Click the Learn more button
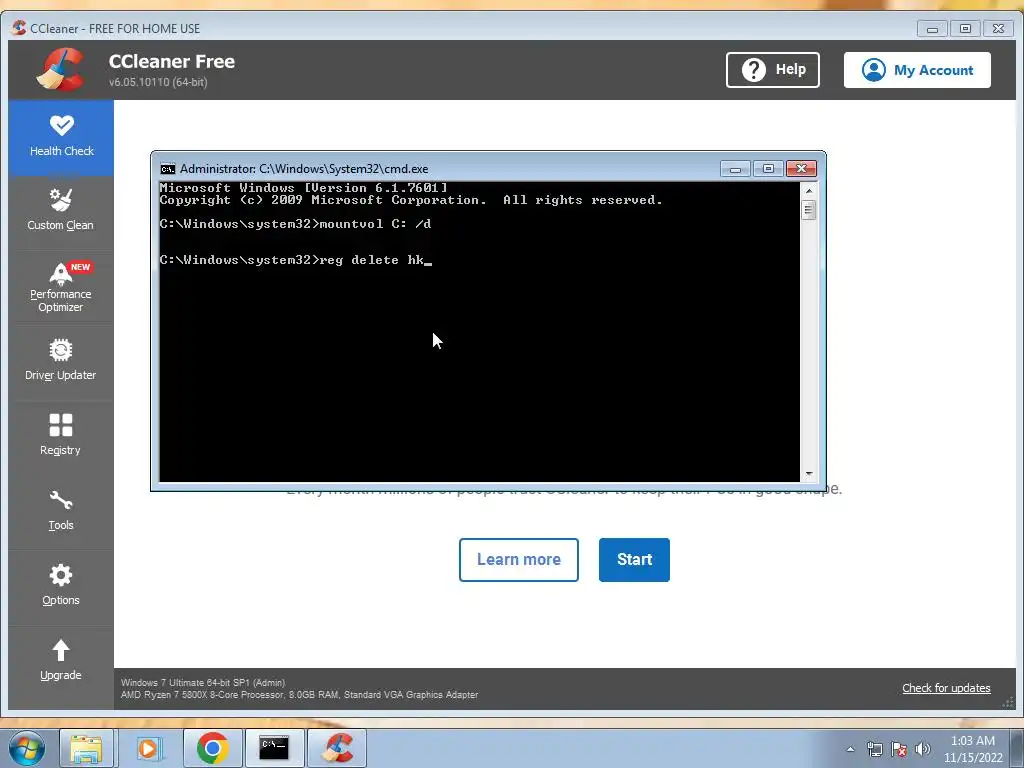 tap(519, 560)
